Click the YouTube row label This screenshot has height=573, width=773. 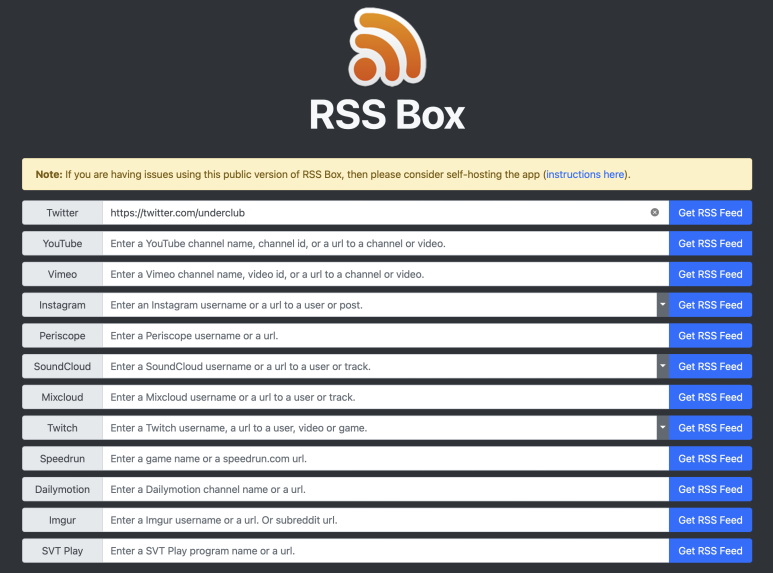pos(62,244)
